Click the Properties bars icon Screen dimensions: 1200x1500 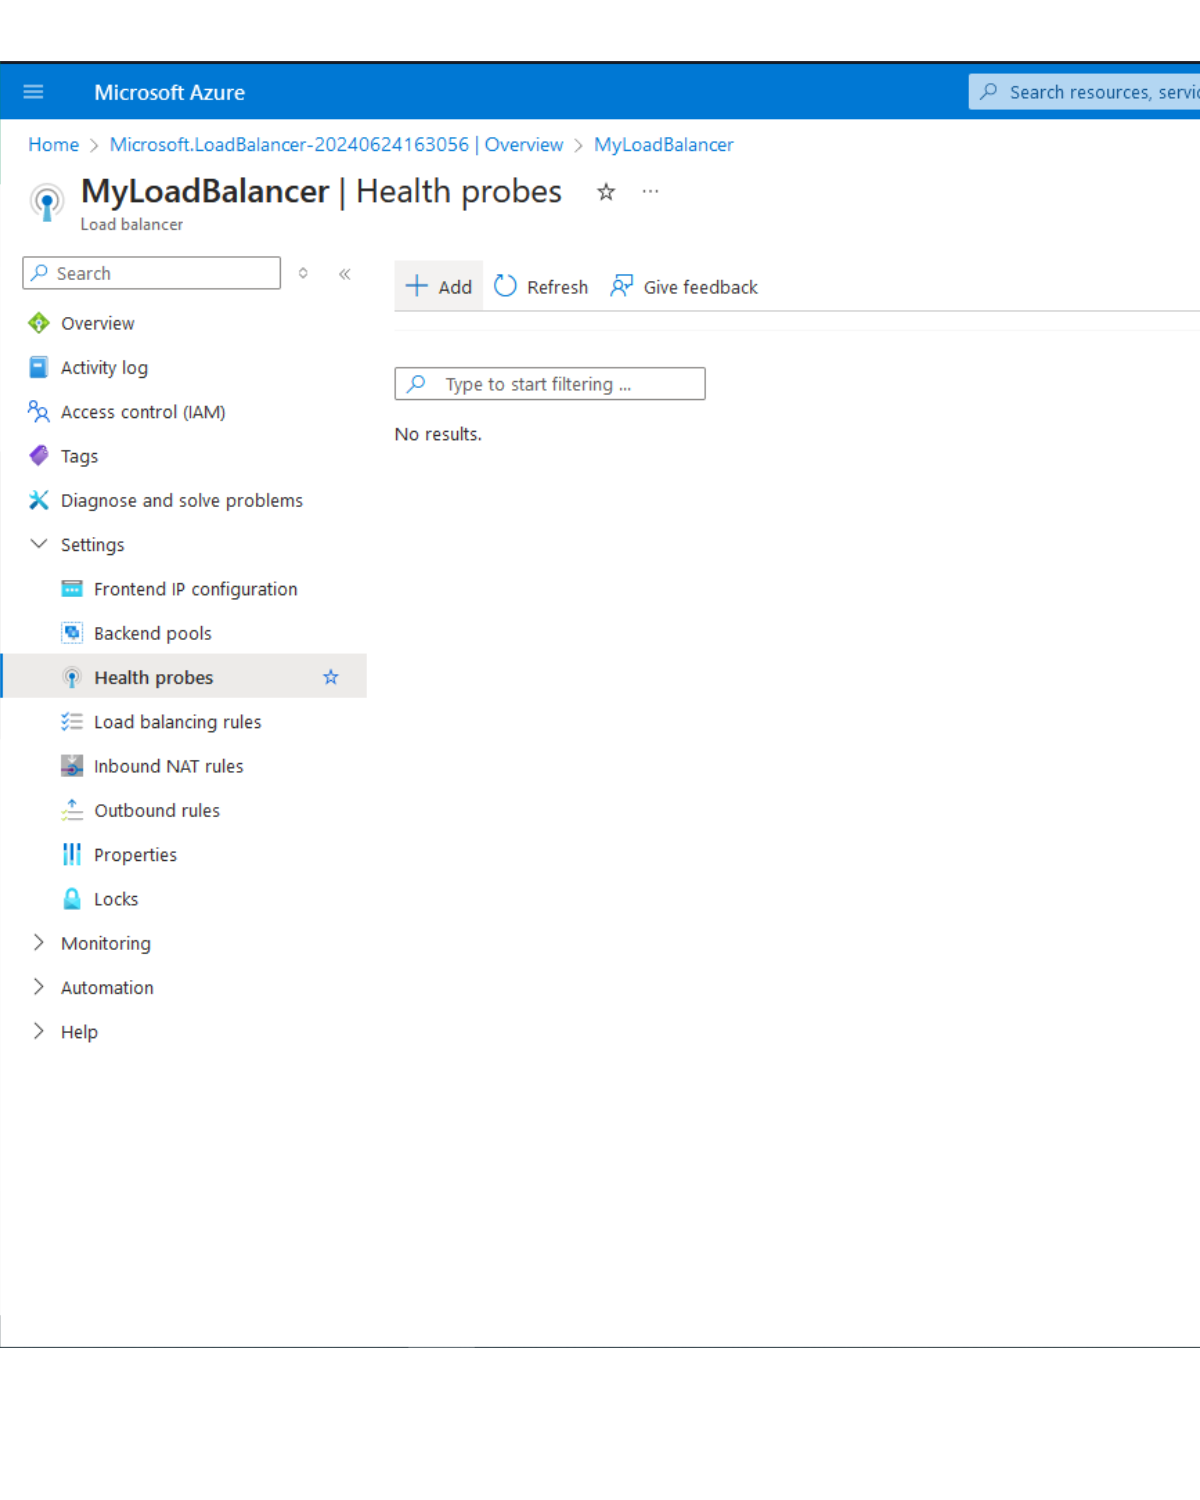tap(72, 854)
